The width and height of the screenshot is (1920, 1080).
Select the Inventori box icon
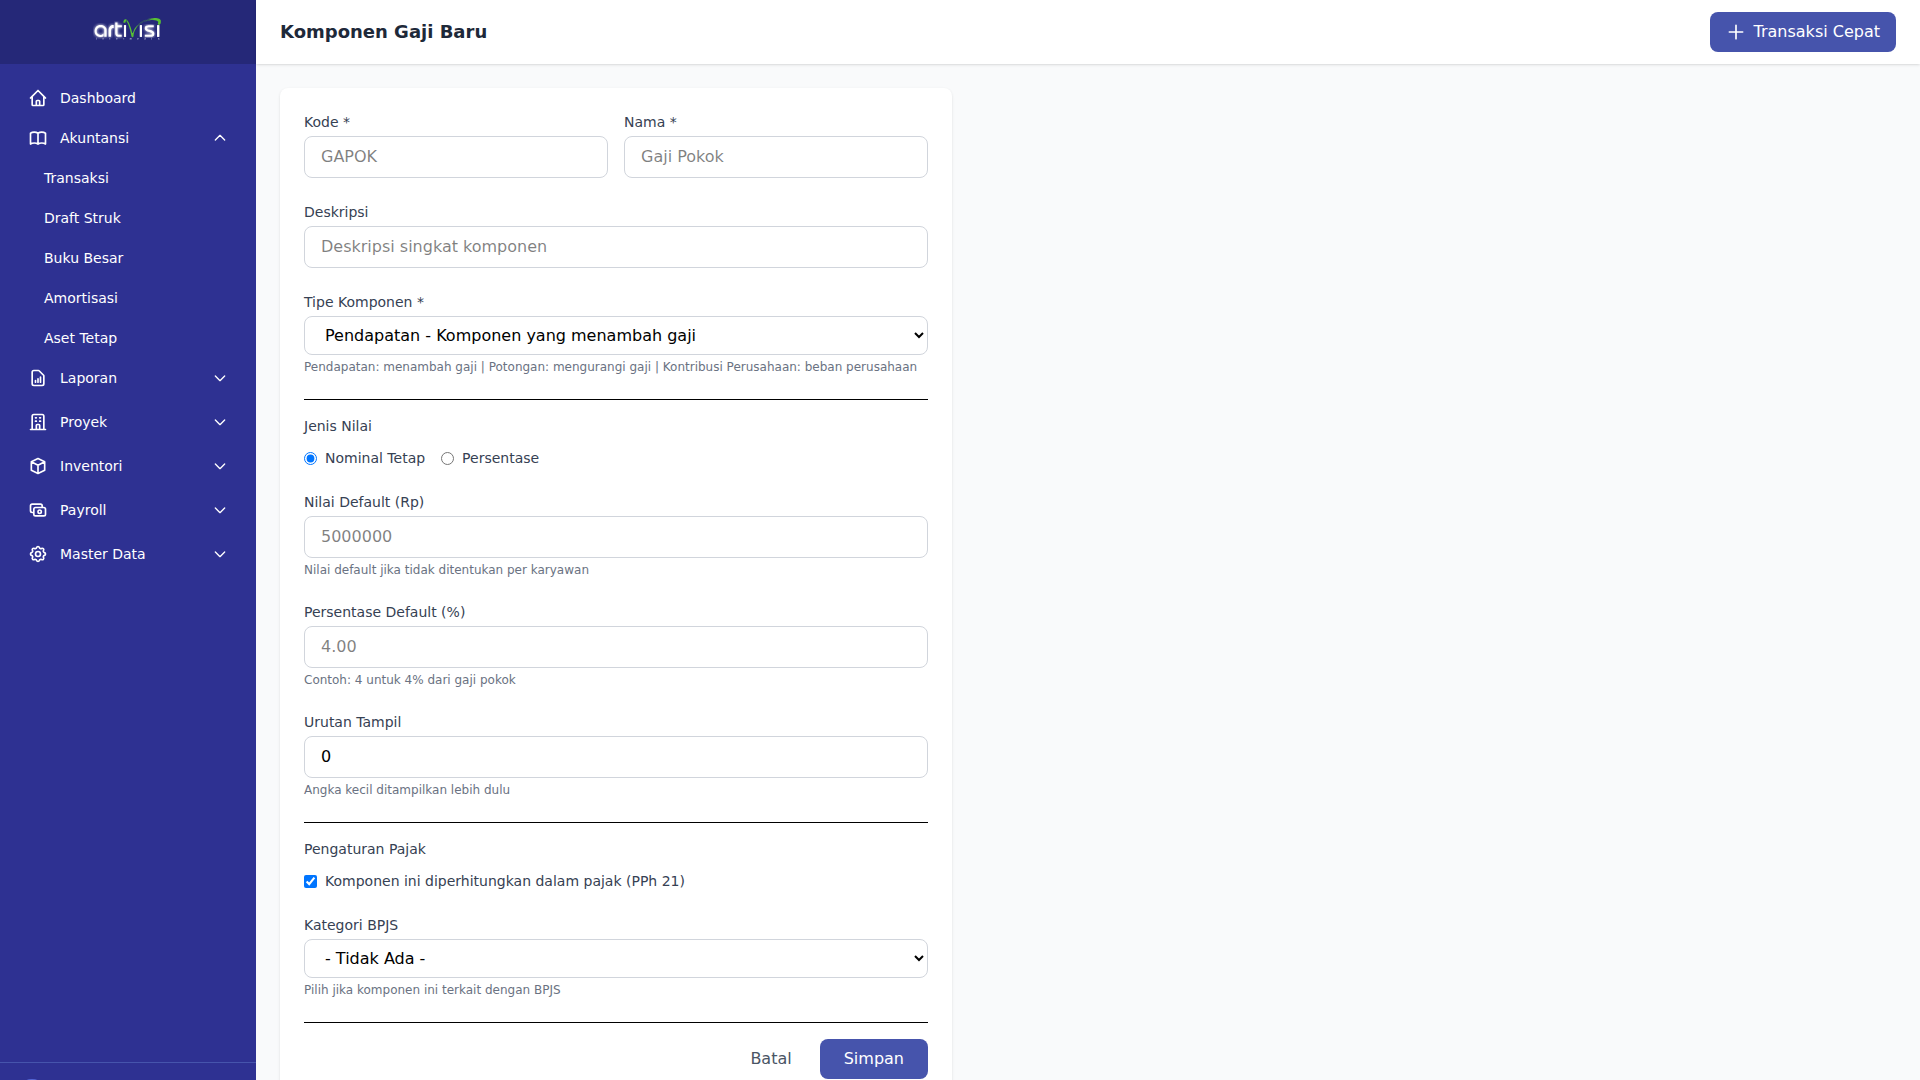point(37,466)
